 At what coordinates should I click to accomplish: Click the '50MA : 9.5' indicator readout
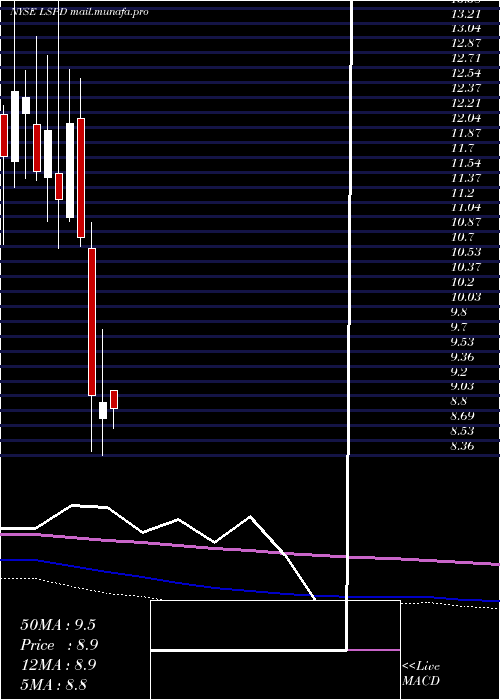coord(58,625)
